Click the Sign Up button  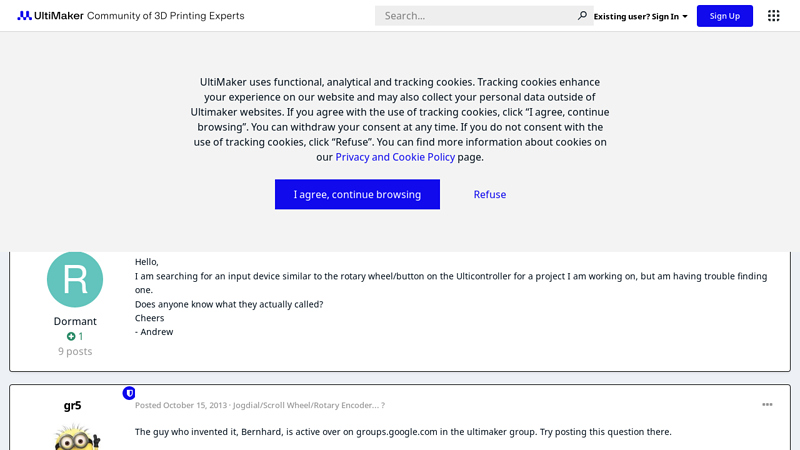tap(725, 16)
